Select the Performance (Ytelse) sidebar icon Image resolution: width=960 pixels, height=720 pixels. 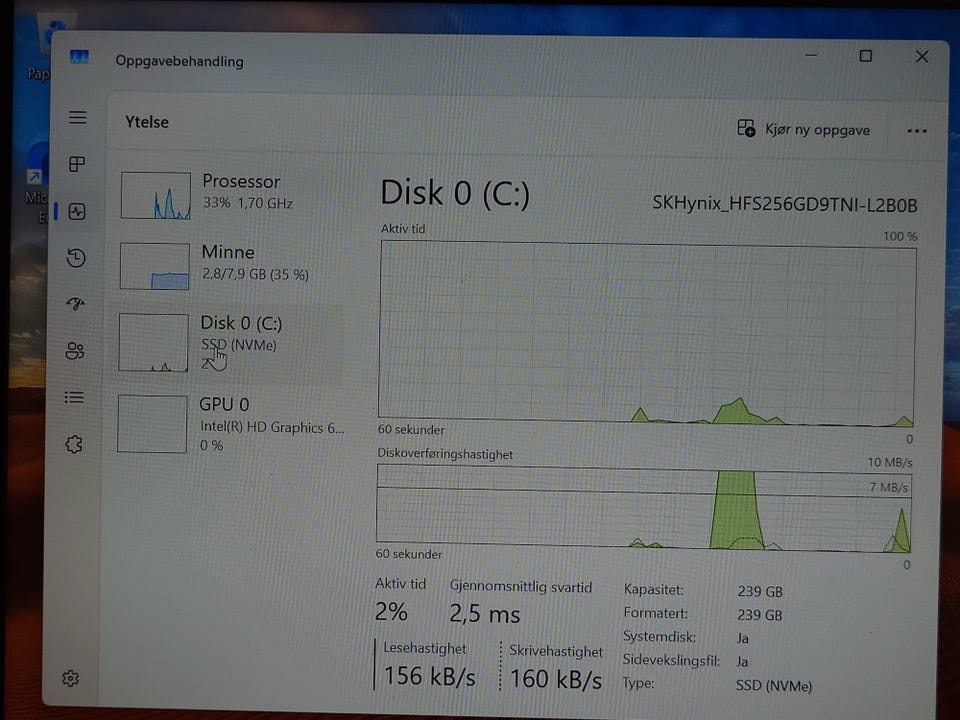[x=77, y=212]
